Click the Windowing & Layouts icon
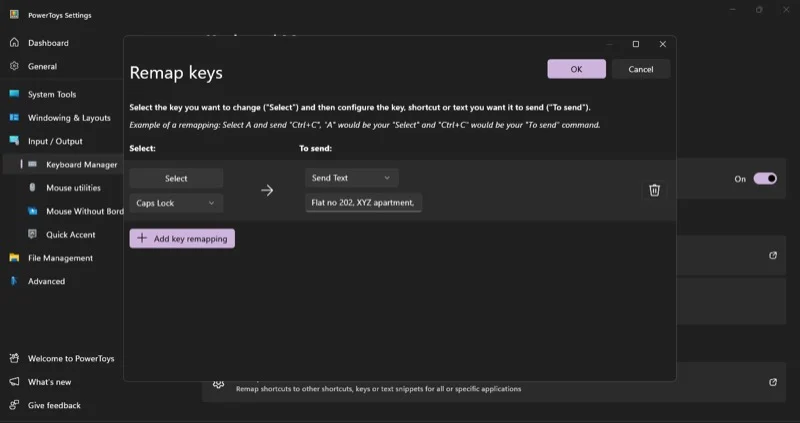 [x=14, y=117]
